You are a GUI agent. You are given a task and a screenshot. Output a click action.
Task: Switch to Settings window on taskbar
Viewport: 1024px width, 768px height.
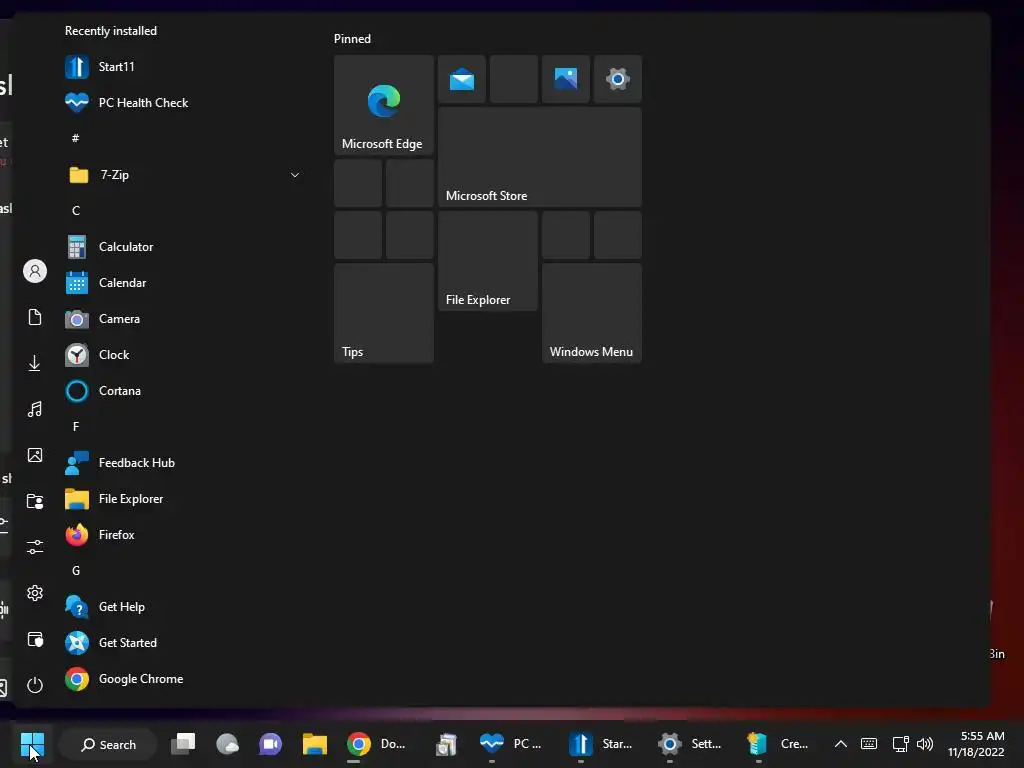tap(689, 744)
